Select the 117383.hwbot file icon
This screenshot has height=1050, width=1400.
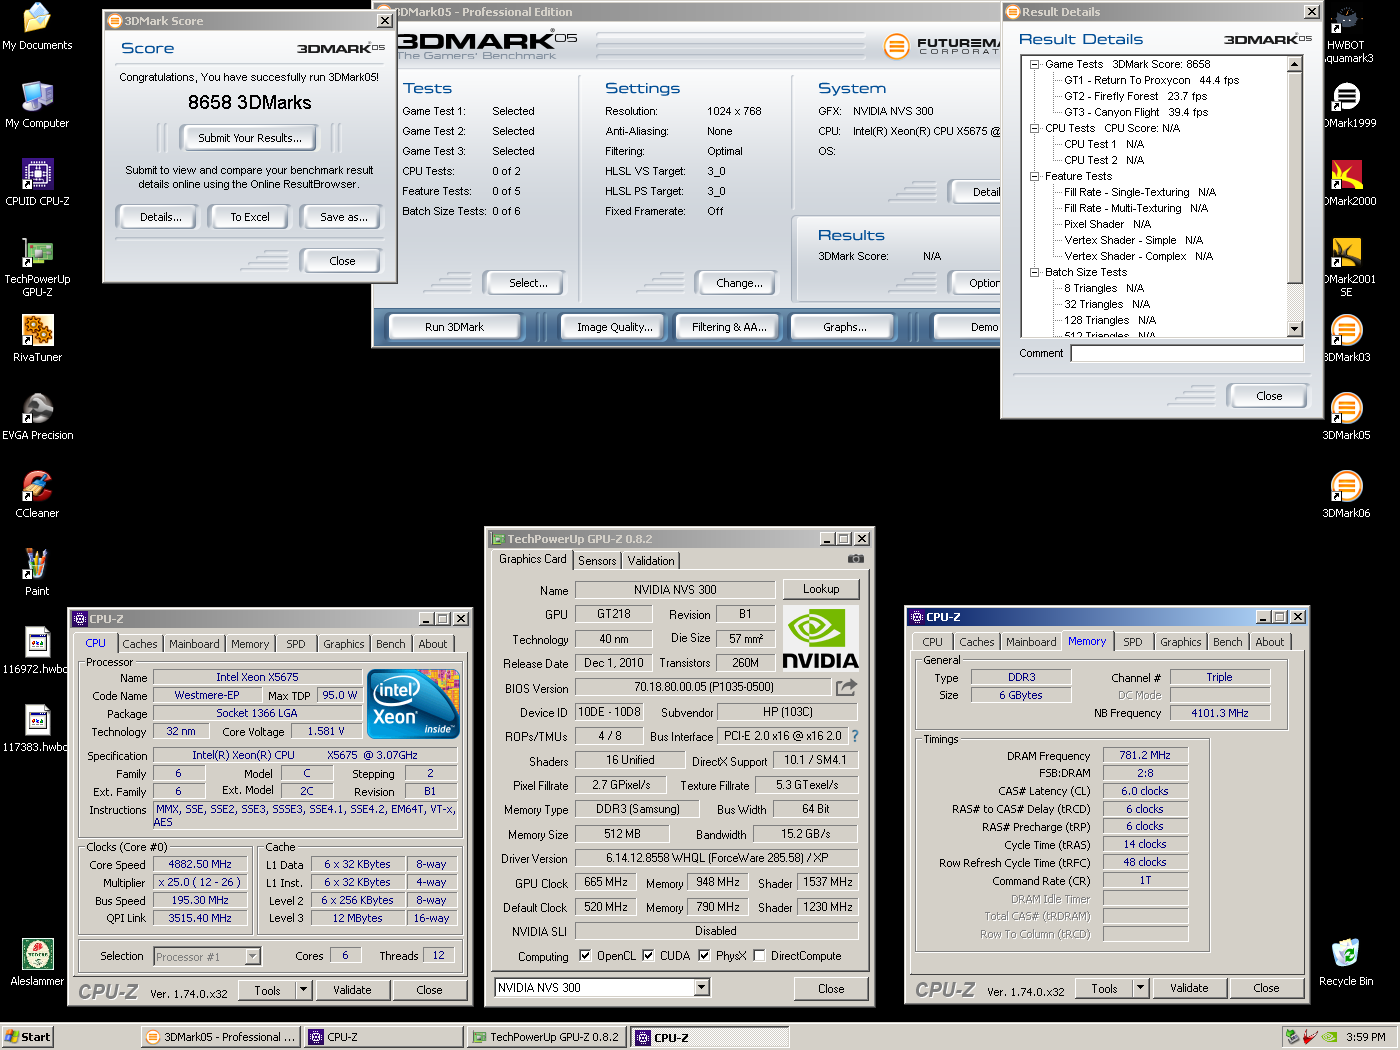37,729
